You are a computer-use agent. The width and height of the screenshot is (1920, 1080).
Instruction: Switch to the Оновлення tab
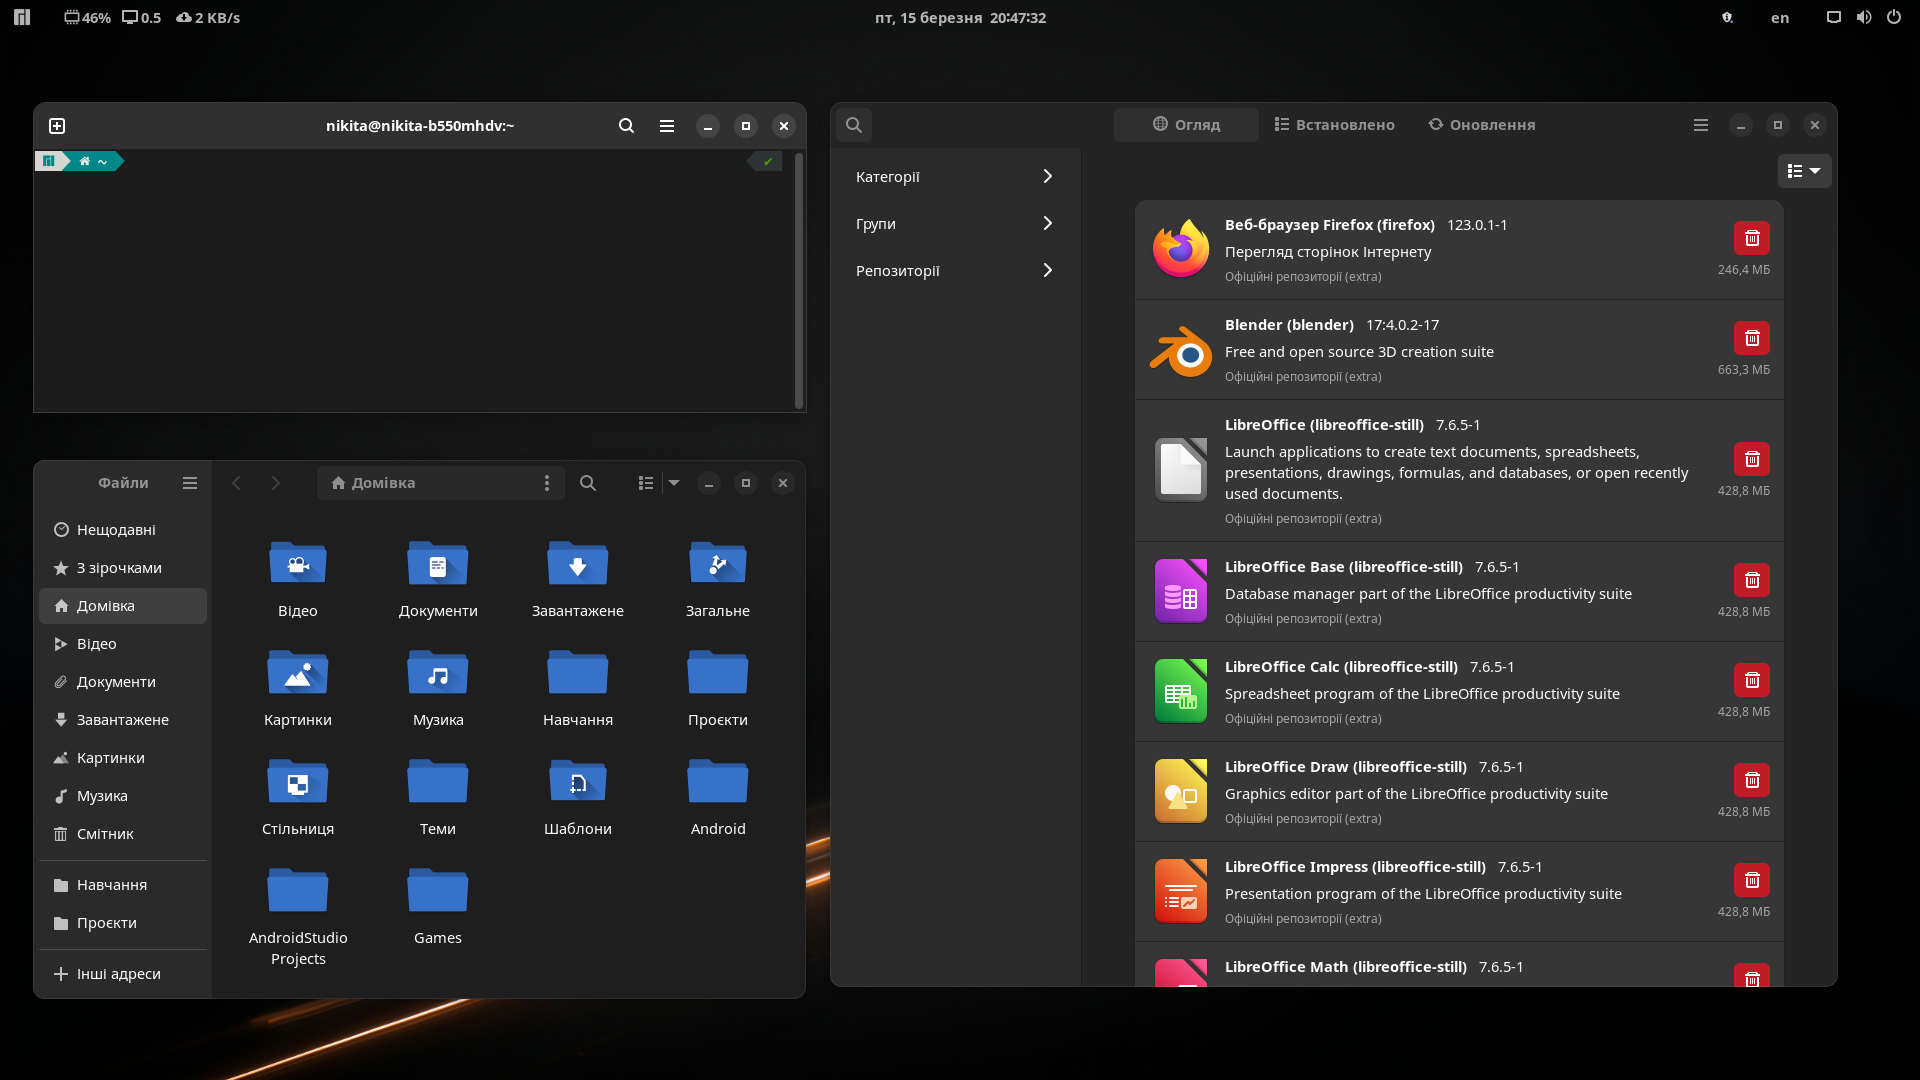coord(1481,125)
